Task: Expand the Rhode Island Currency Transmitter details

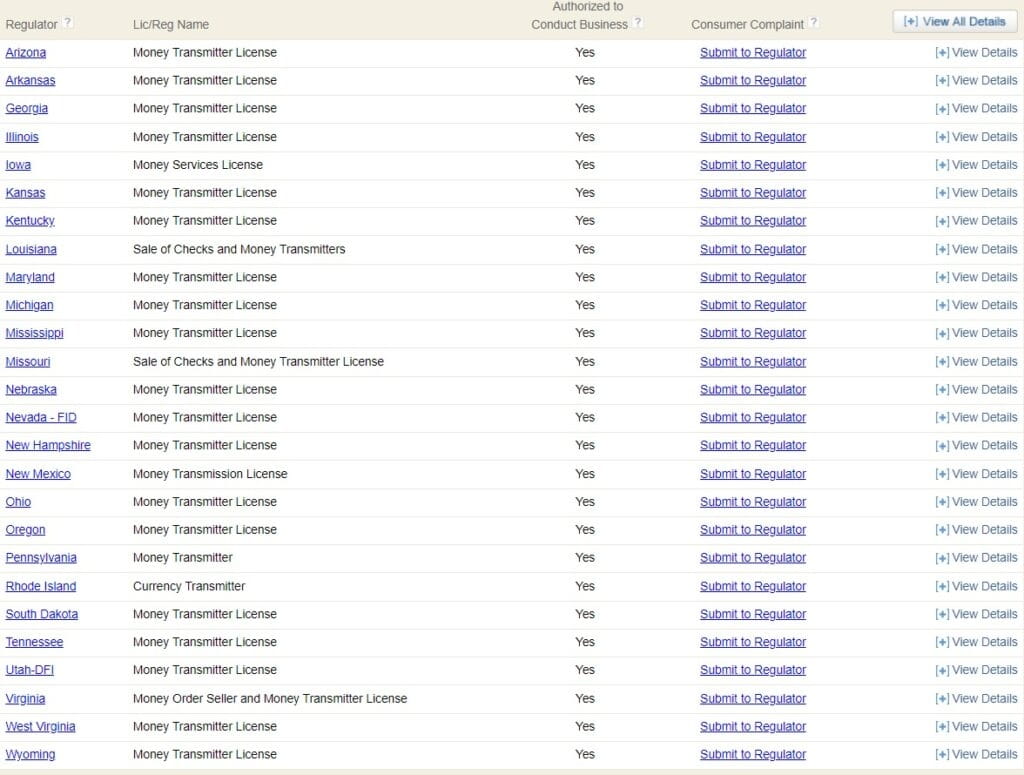Action: click(975, 585)
